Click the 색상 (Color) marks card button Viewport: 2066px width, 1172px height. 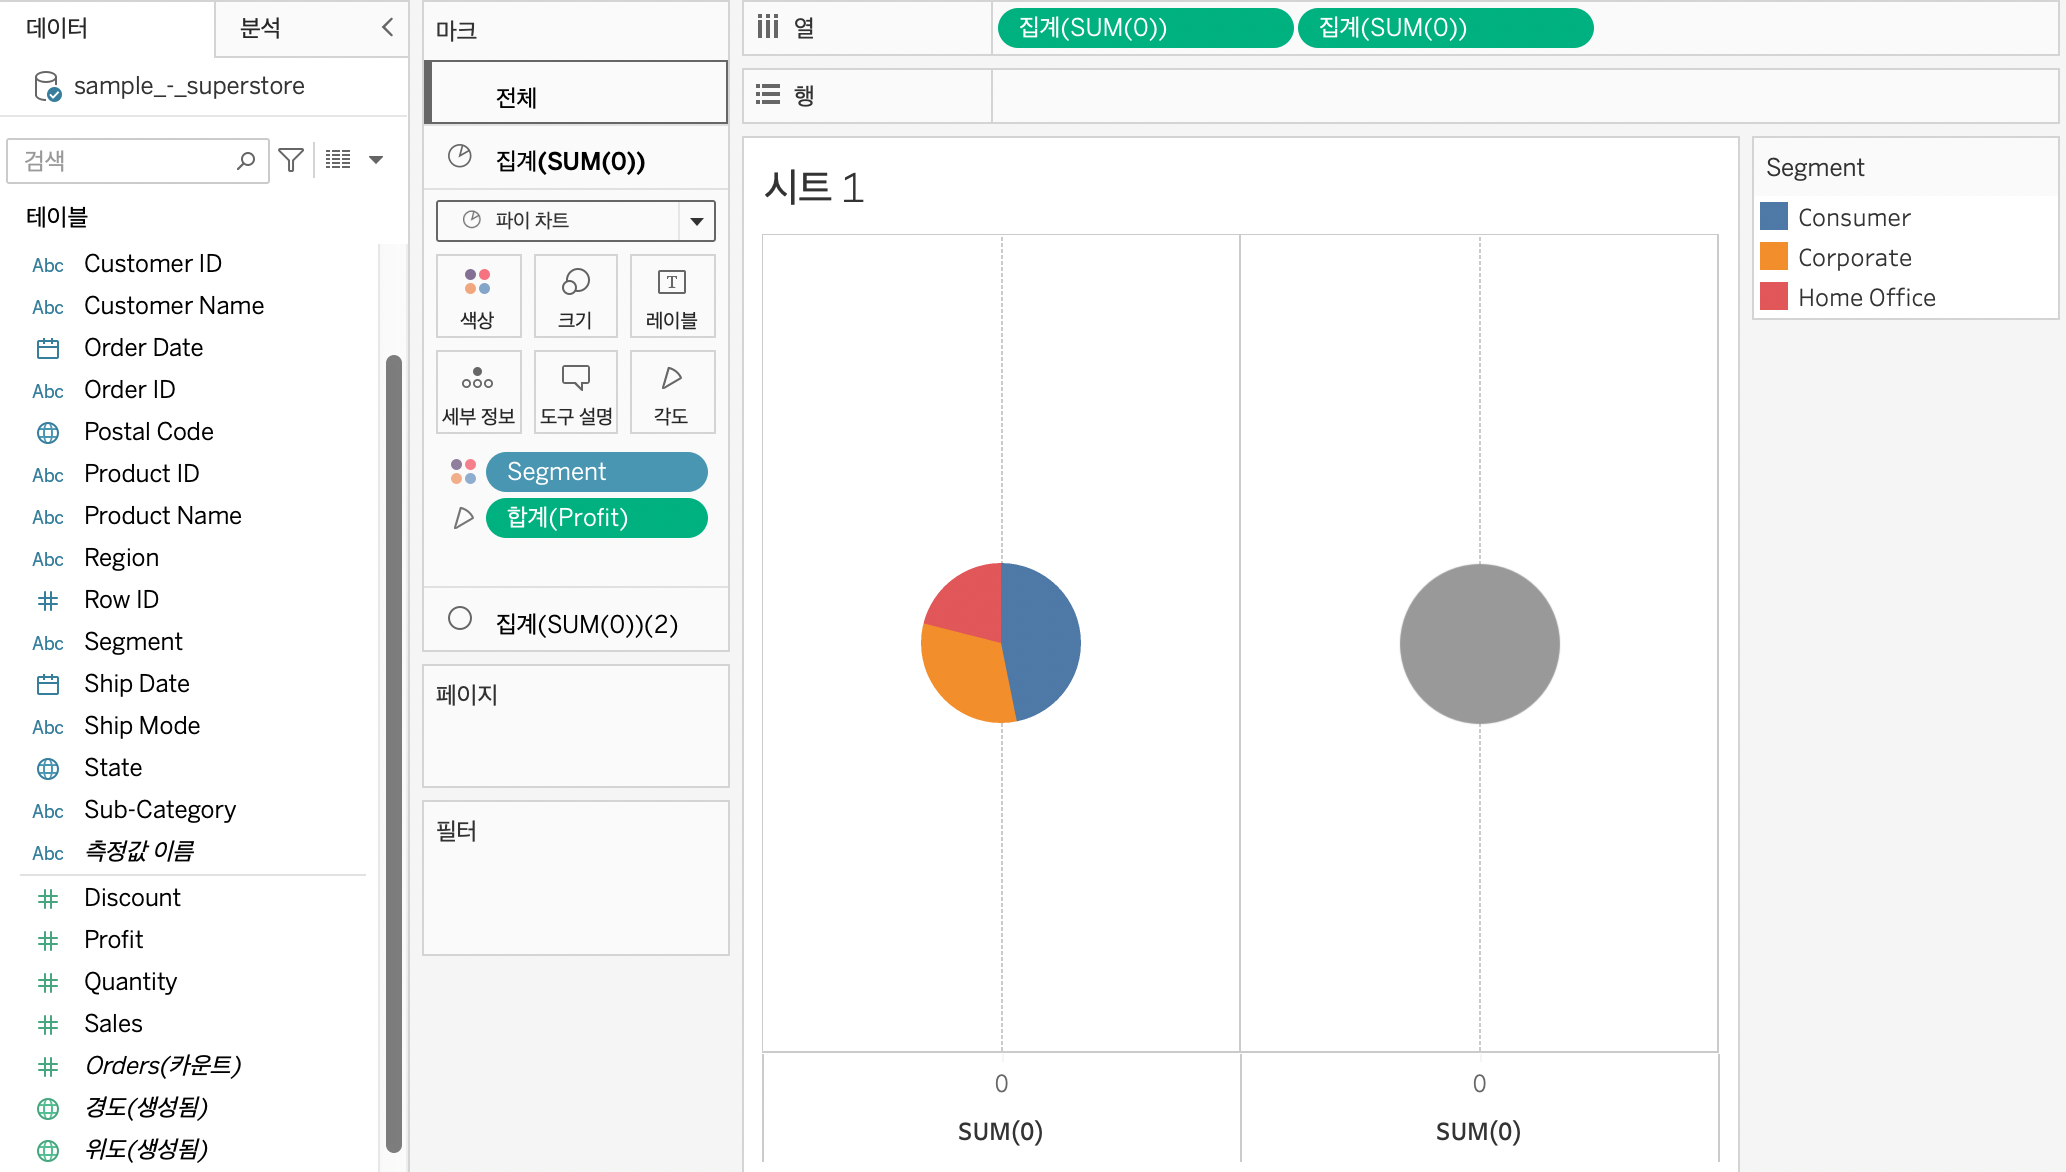point(478,296)
